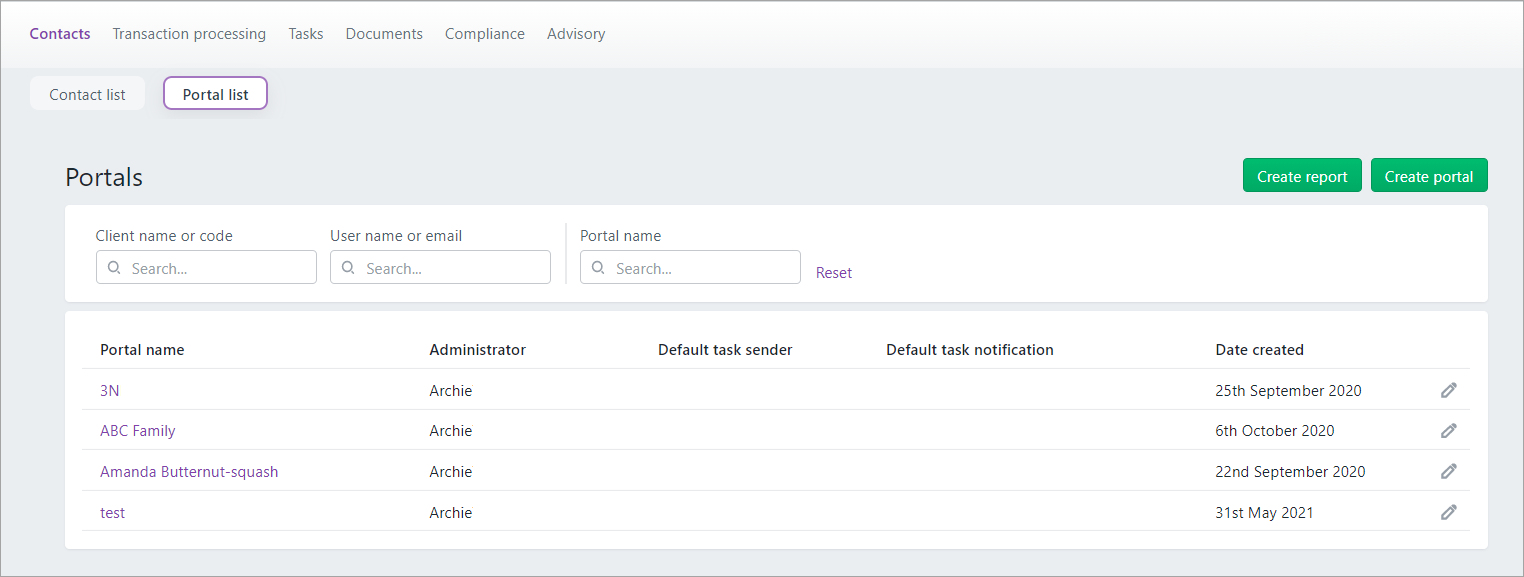Open the Advisory menu item

coord(576,34)
